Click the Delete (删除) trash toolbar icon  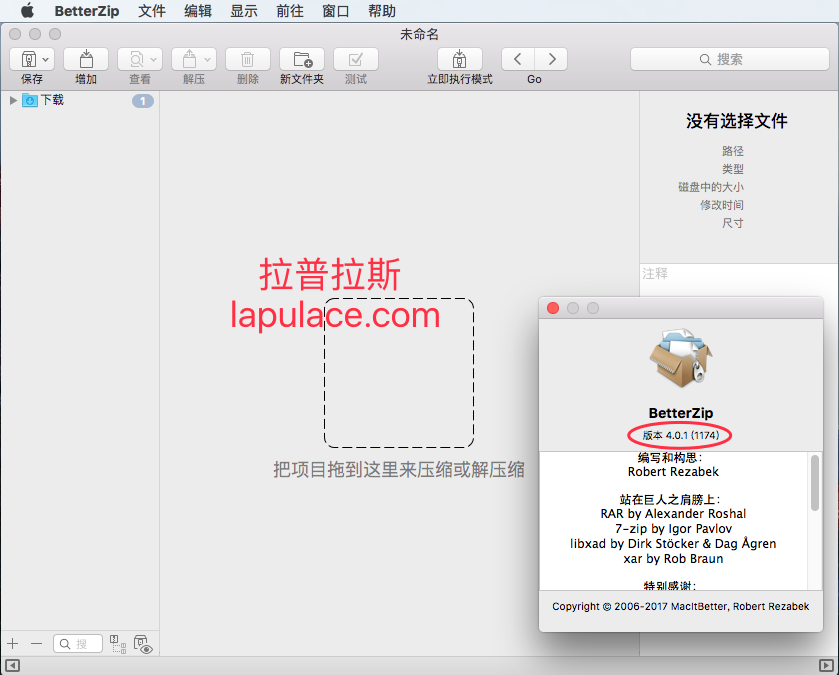click(248, 59)
